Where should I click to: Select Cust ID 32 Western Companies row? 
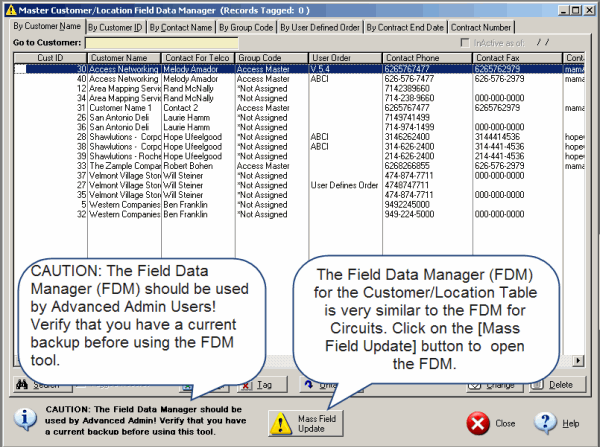[299, 214]
